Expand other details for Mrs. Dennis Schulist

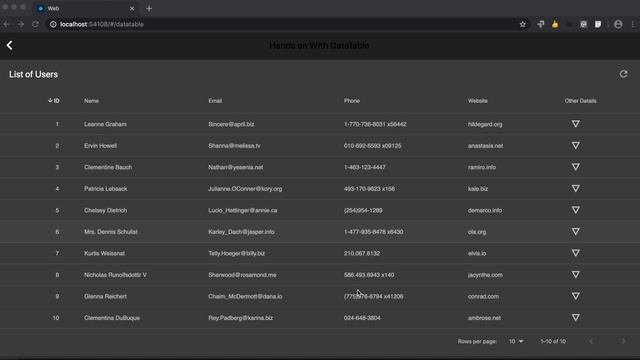coord(576,231)
